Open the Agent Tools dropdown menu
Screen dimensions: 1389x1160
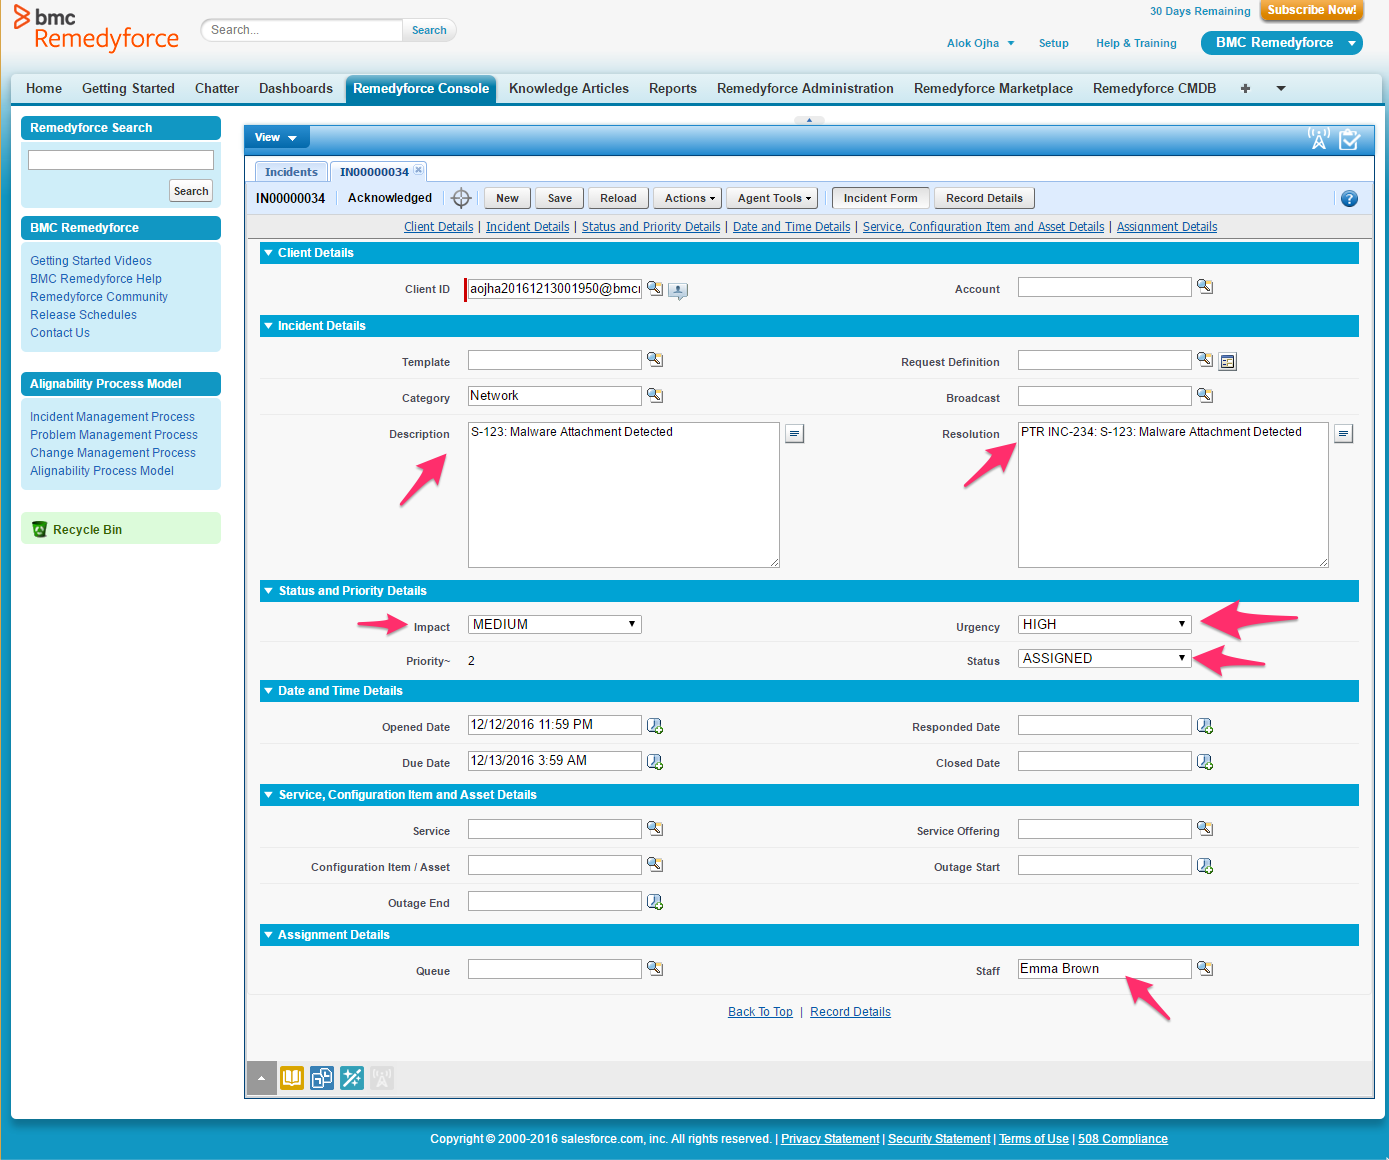pos(774,198)
